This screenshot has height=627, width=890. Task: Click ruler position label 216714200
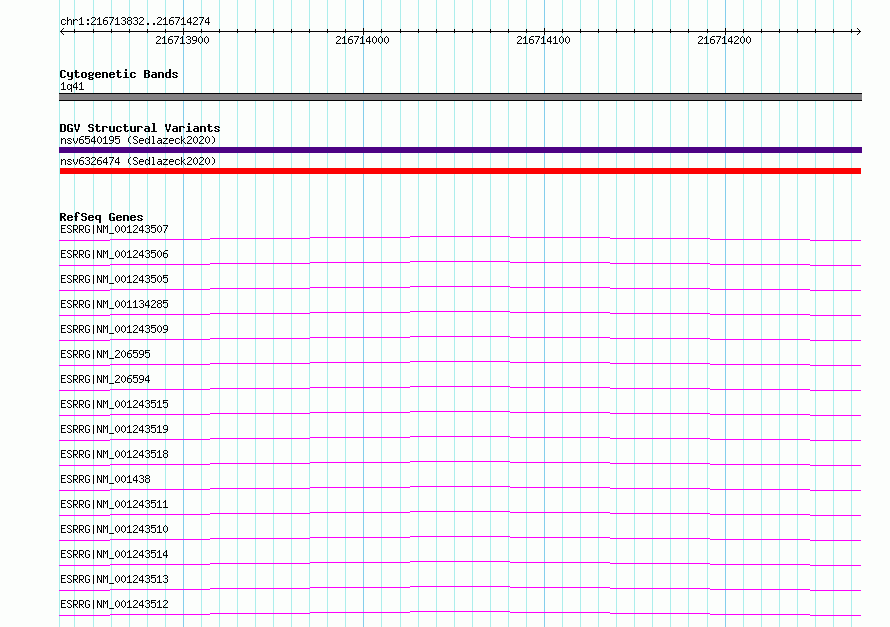pyautogui.click(x=724, y=40)
